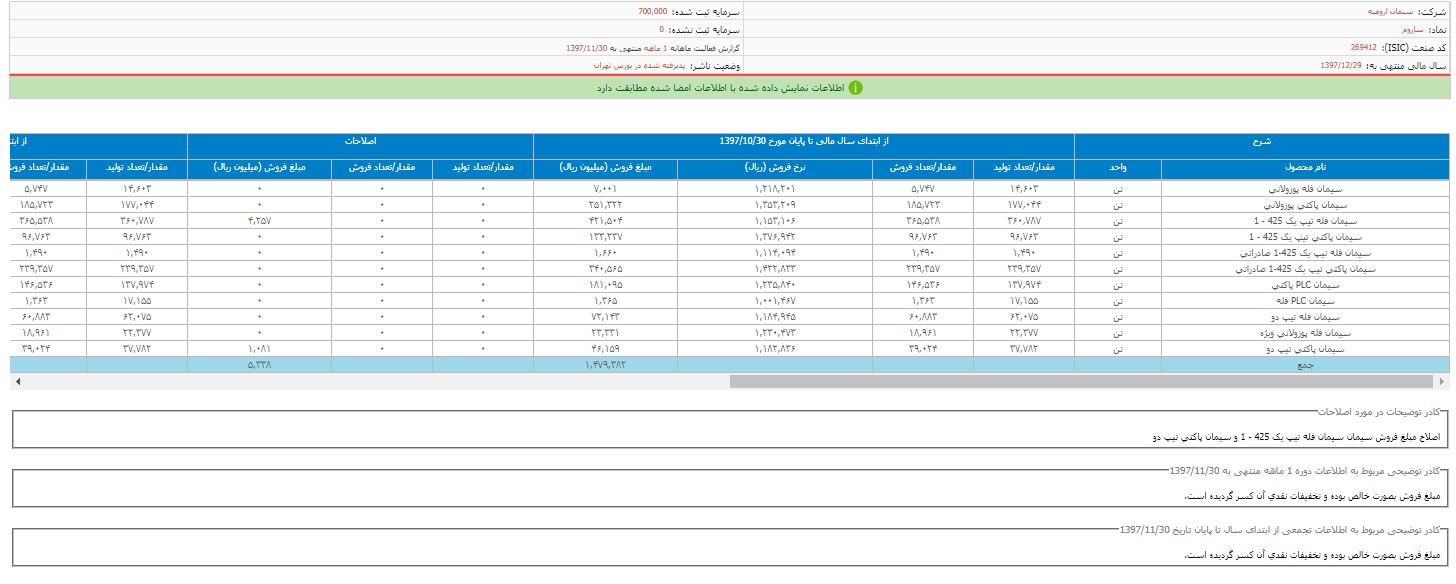Image resolution: width=1456 pixels, height=584 pixels.
Task: Click the sales rate cell ۱,۳۵۳,۲۰۹
Action: 775,203
